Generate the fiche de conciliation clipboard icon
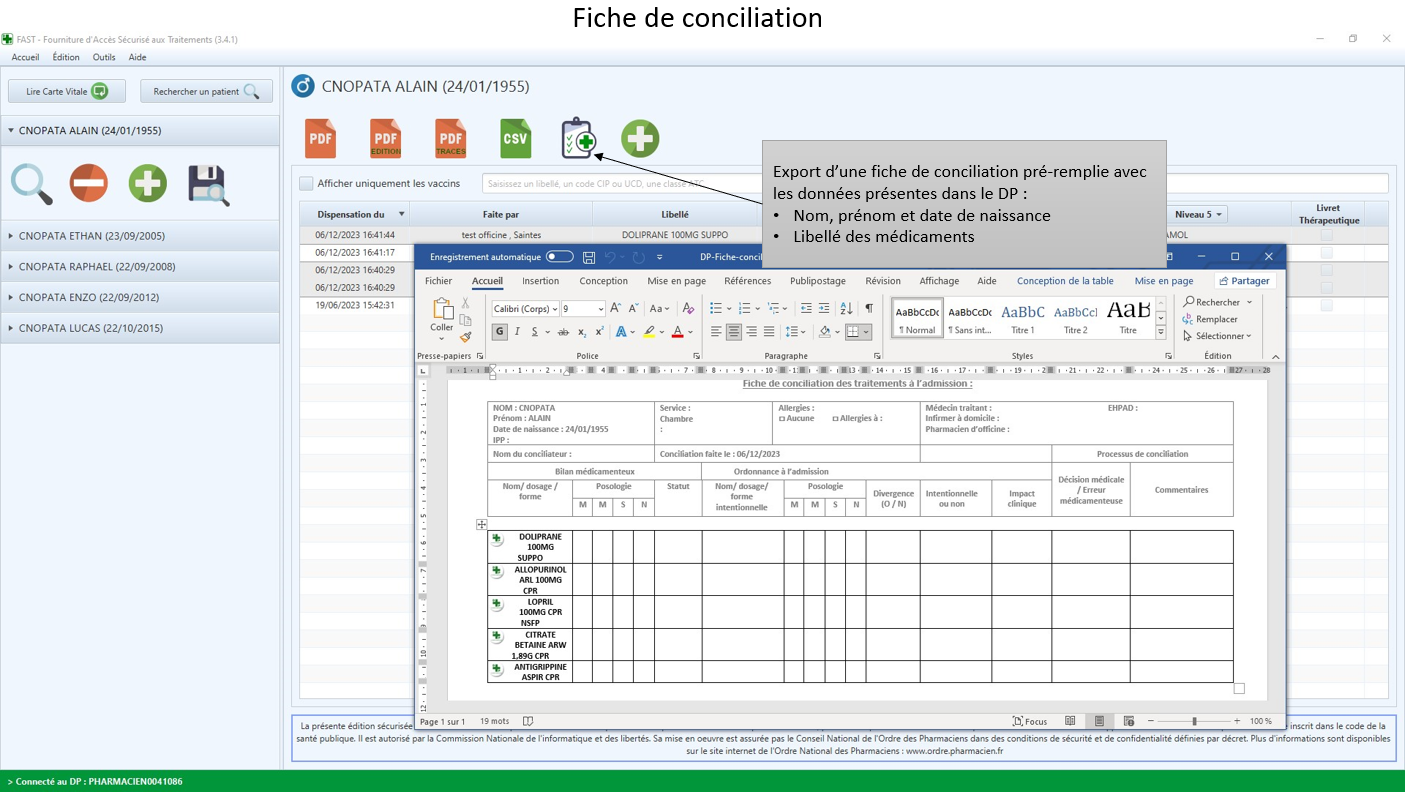Screen dimensions: 1405x792 click(576, 138)
